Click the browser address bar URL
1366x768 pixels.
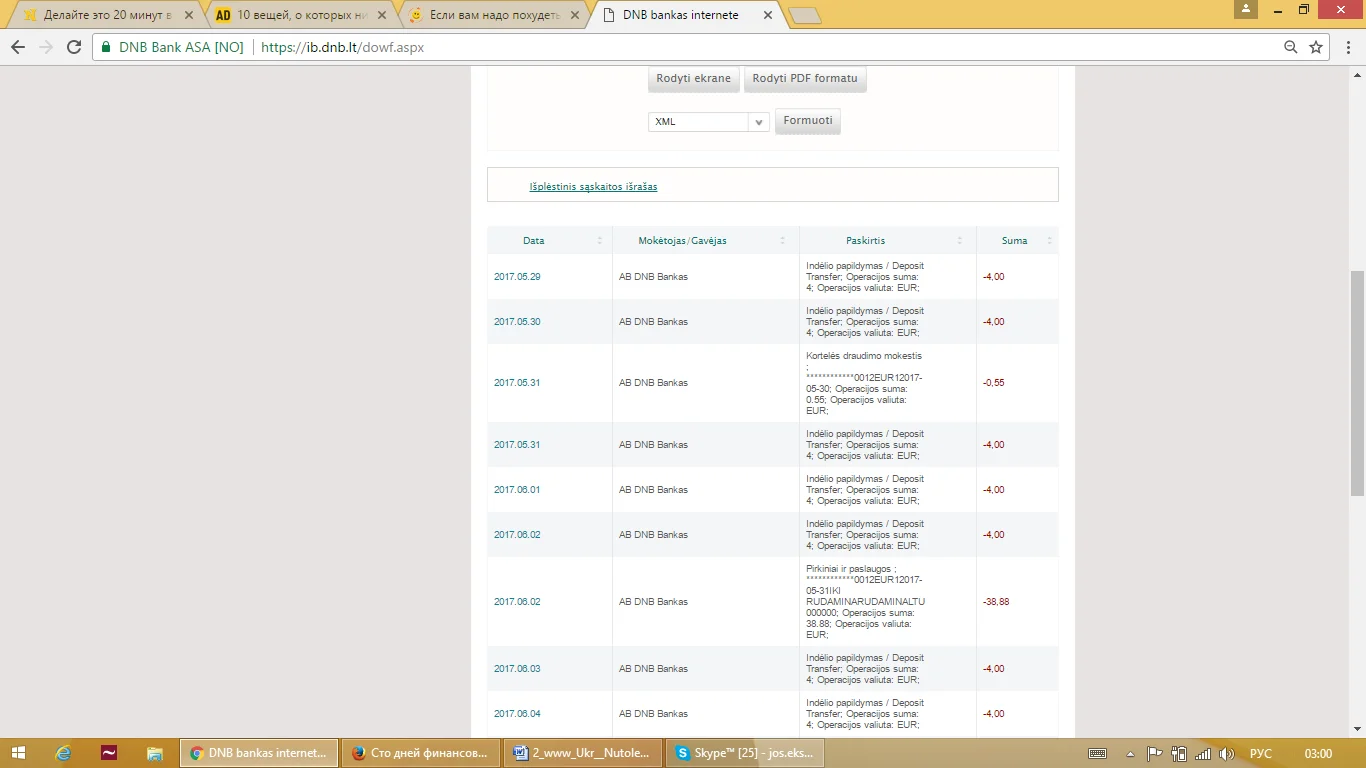pyautogui.click(x=342, y=47)
